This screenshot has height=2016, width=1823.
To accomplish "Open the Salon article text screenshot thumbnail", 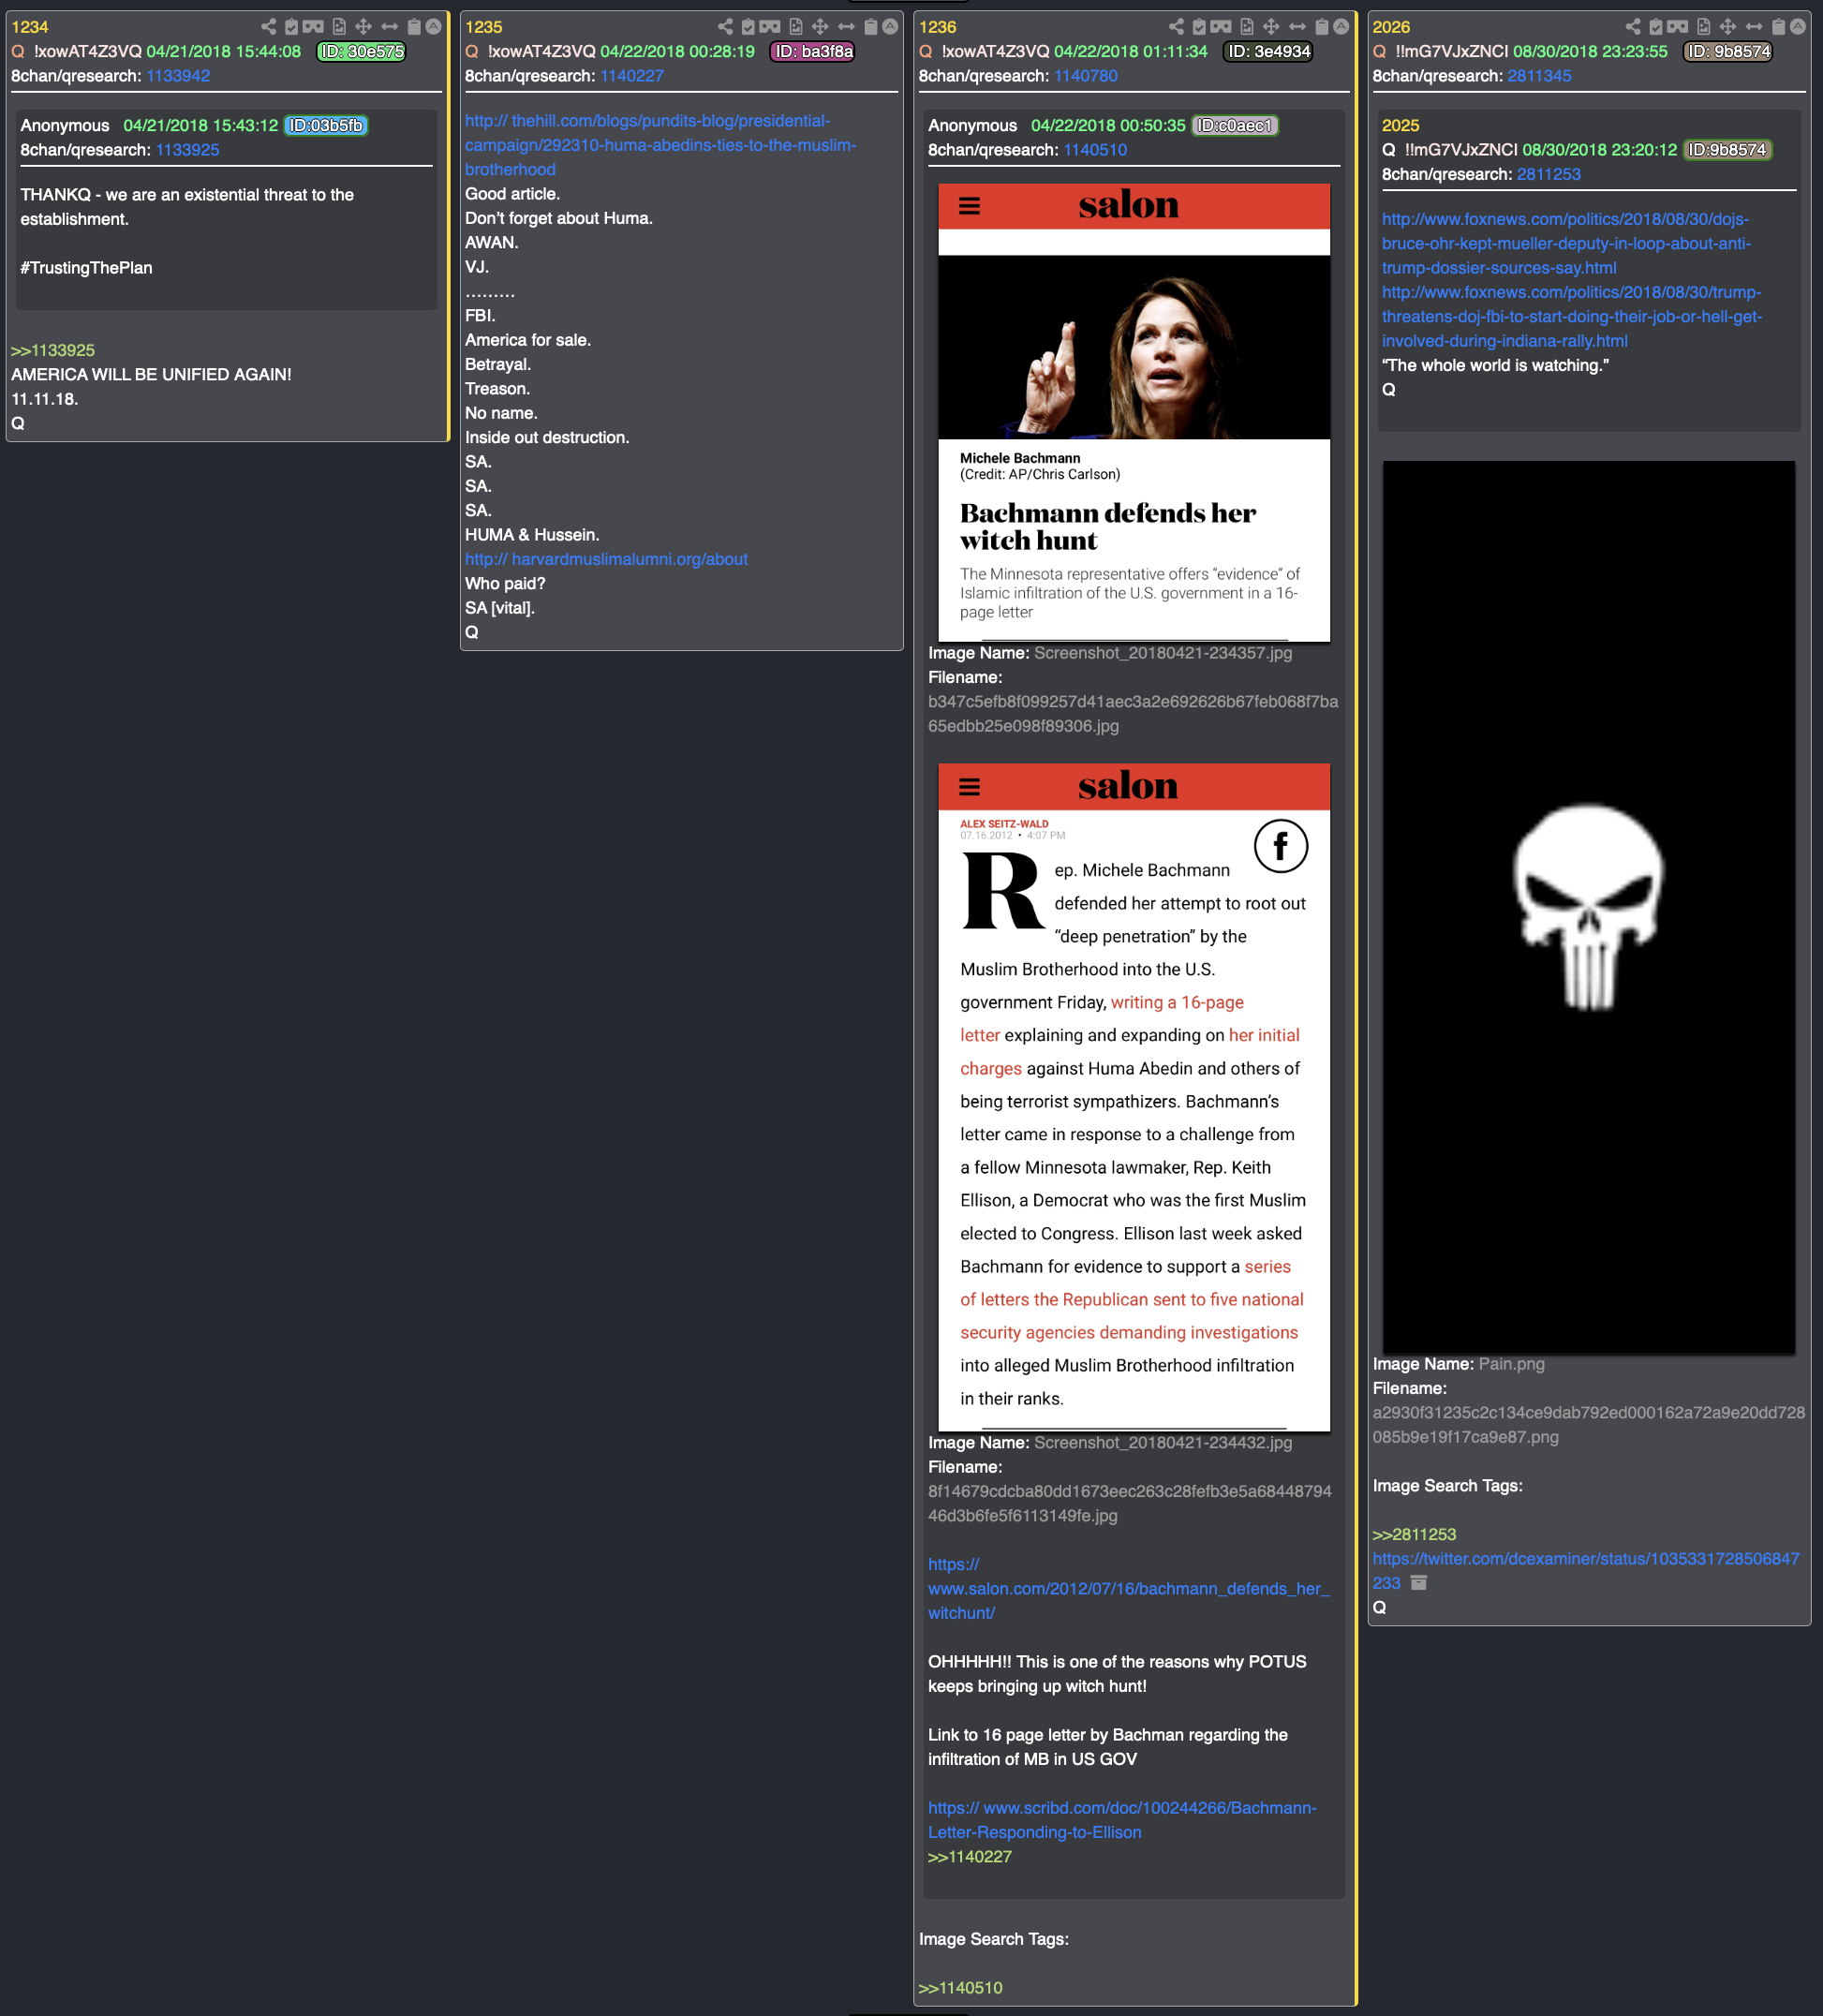I will click(x=1134, y=1097).
